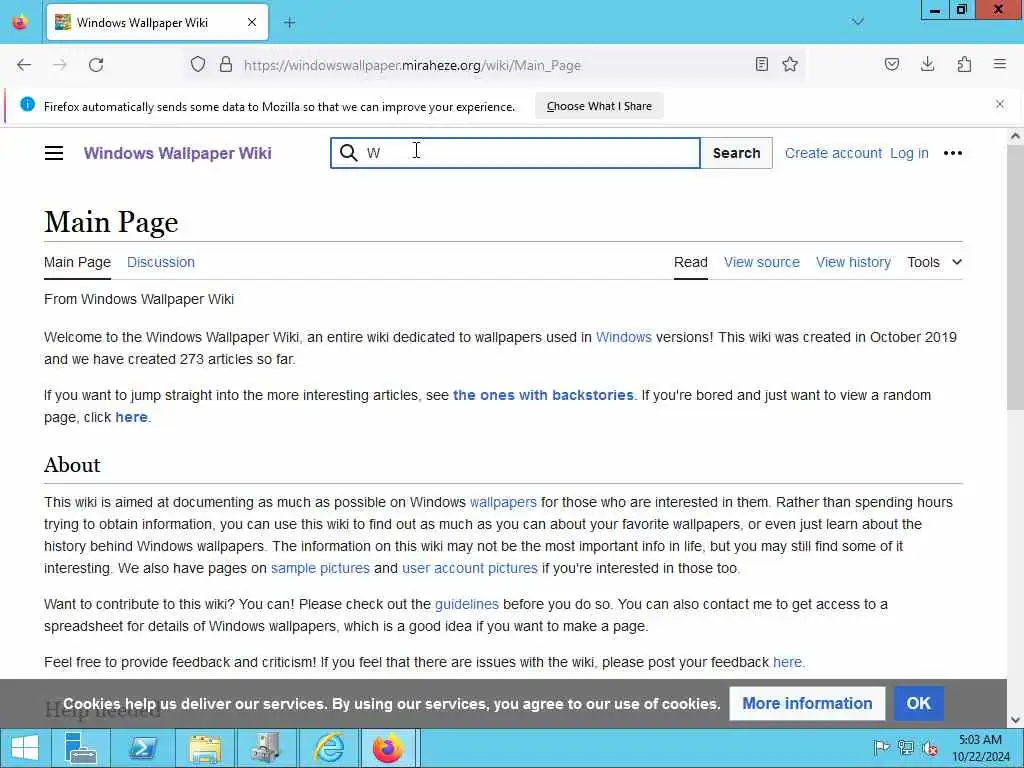Open File Explorer from the taskbar
Screen dimensions: 1024x768
pyautogui.click(x=204, y=748)
